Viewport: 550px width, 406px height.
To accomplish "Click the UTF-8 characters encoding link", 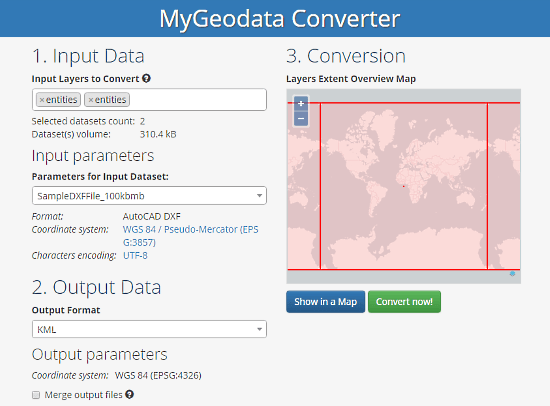I will click(x=135, y=255).
